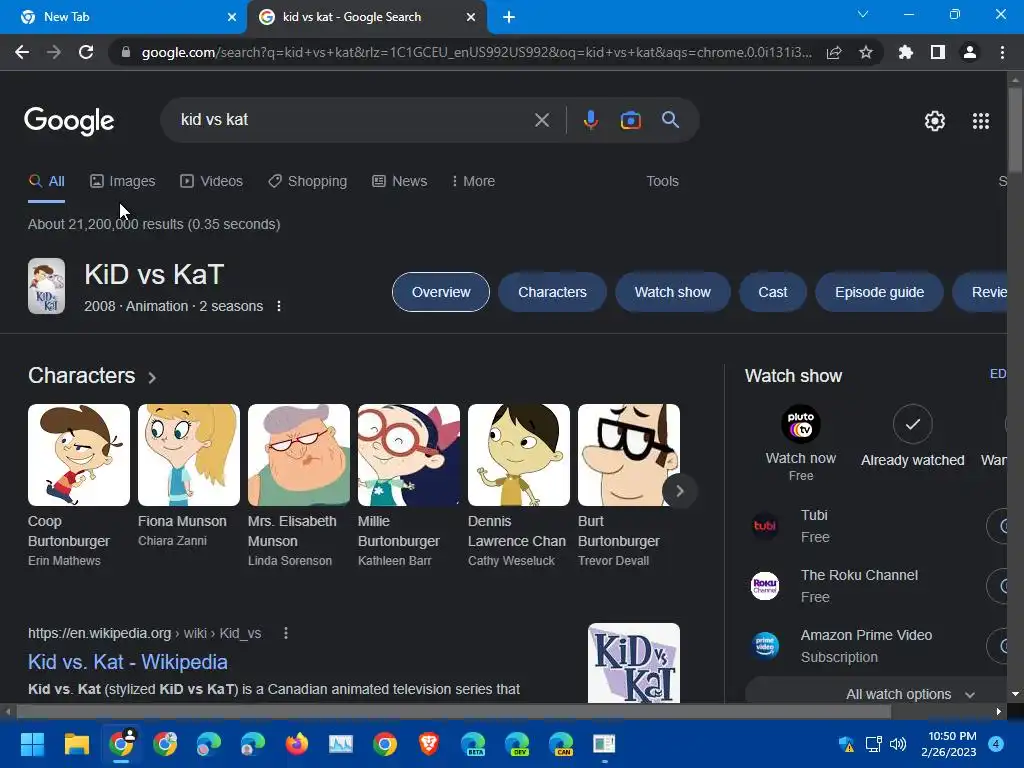Open the tab search dropdown arrow
This screenshot has height=768, width=1024.
(863, 14)
